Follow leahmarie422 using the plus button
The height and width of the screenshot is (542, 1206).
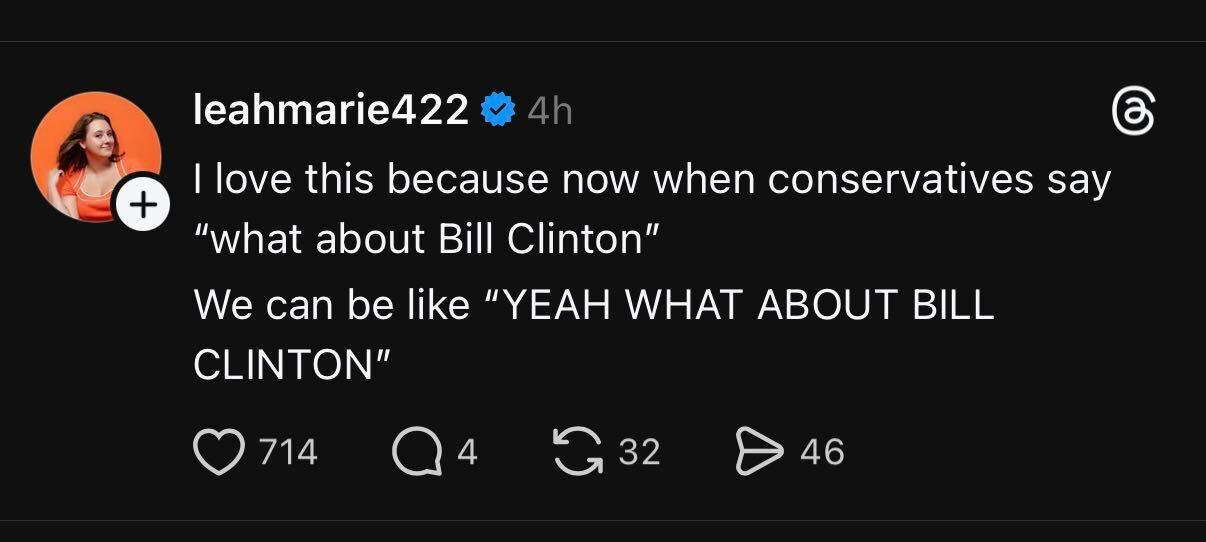tap(144, 205)
